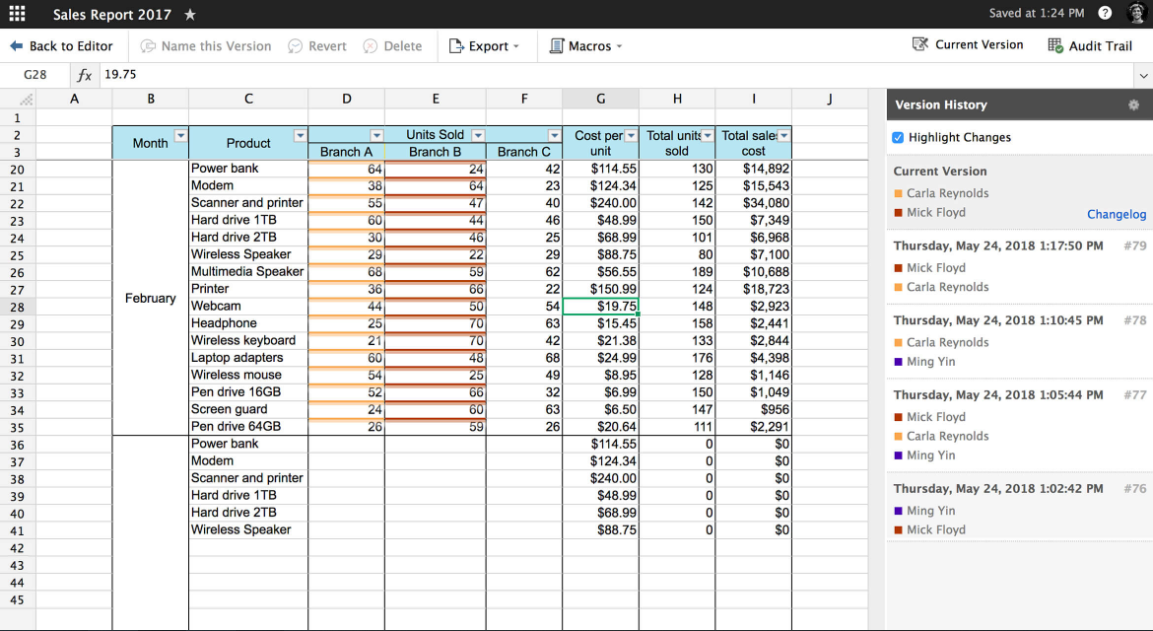Click the user avatar in the top bar

pyautogui.click(x=1136, y=14)
